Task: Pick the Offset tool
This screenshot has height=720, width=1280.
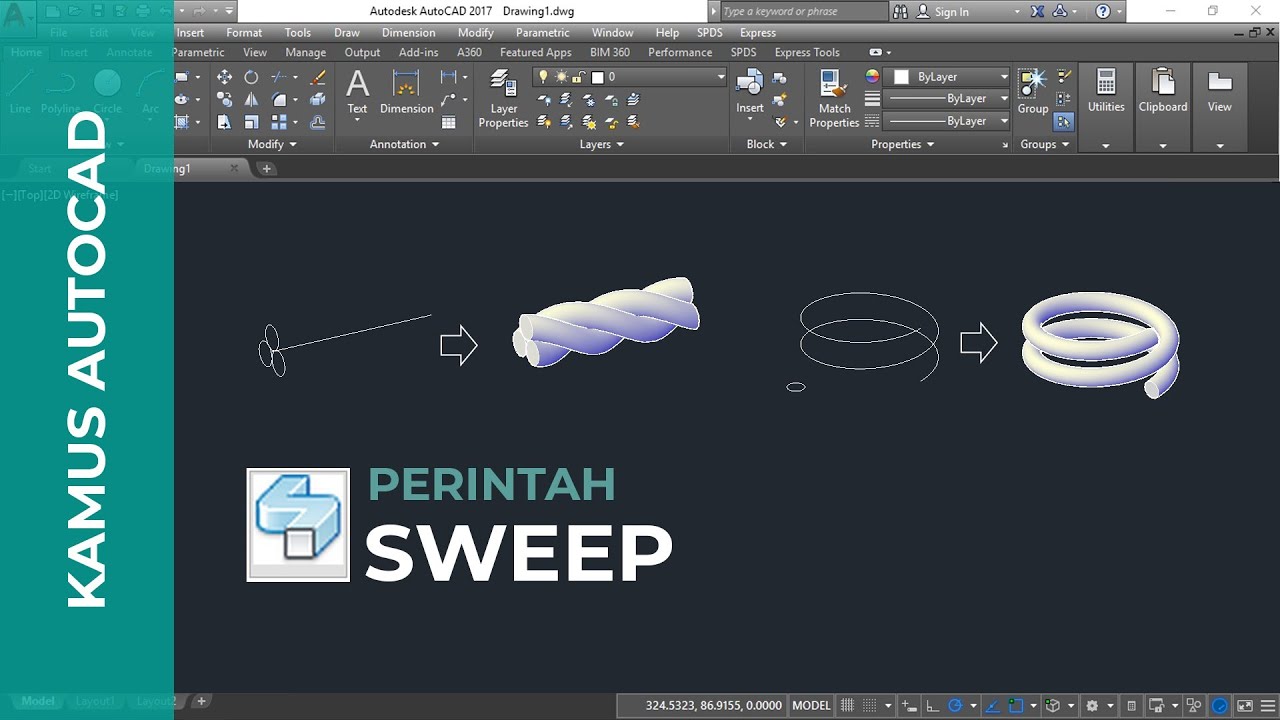Action: (318, 122)
